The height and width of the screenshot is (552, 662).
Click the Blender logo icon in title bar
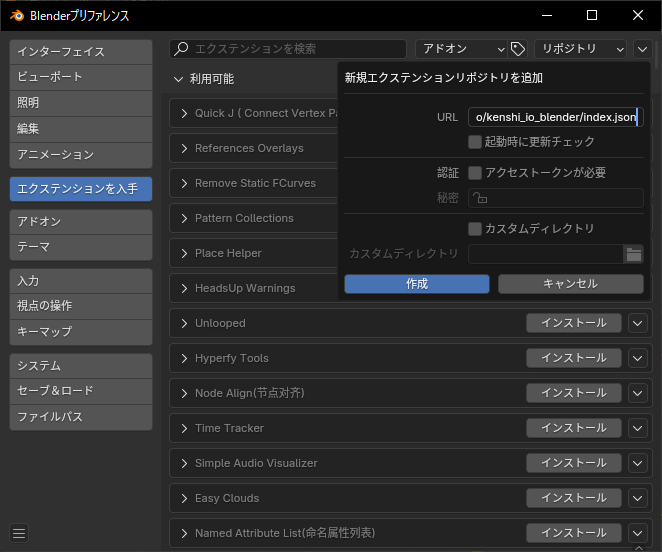(17, 16)
